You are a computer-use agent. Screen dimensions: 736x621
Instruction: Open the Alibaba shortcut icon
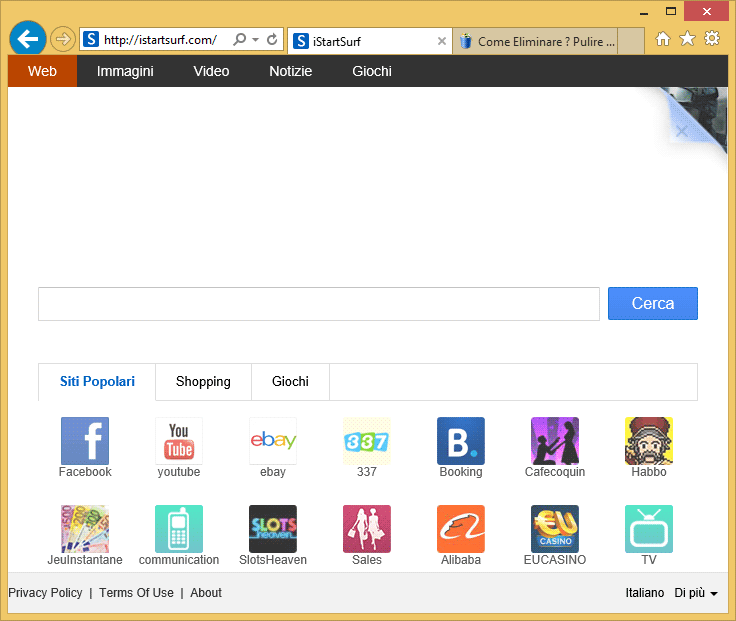(x=461, y=529)
